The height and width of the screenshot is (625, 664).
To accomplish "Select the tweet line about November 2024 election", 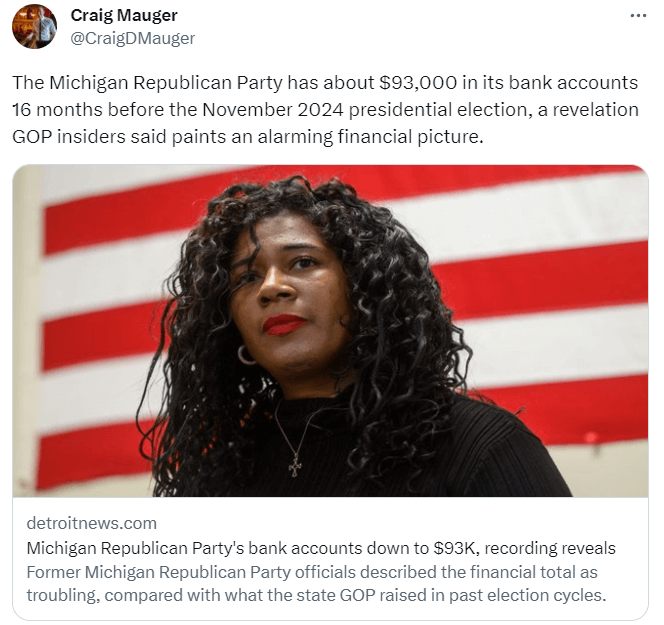I will 325,110.
